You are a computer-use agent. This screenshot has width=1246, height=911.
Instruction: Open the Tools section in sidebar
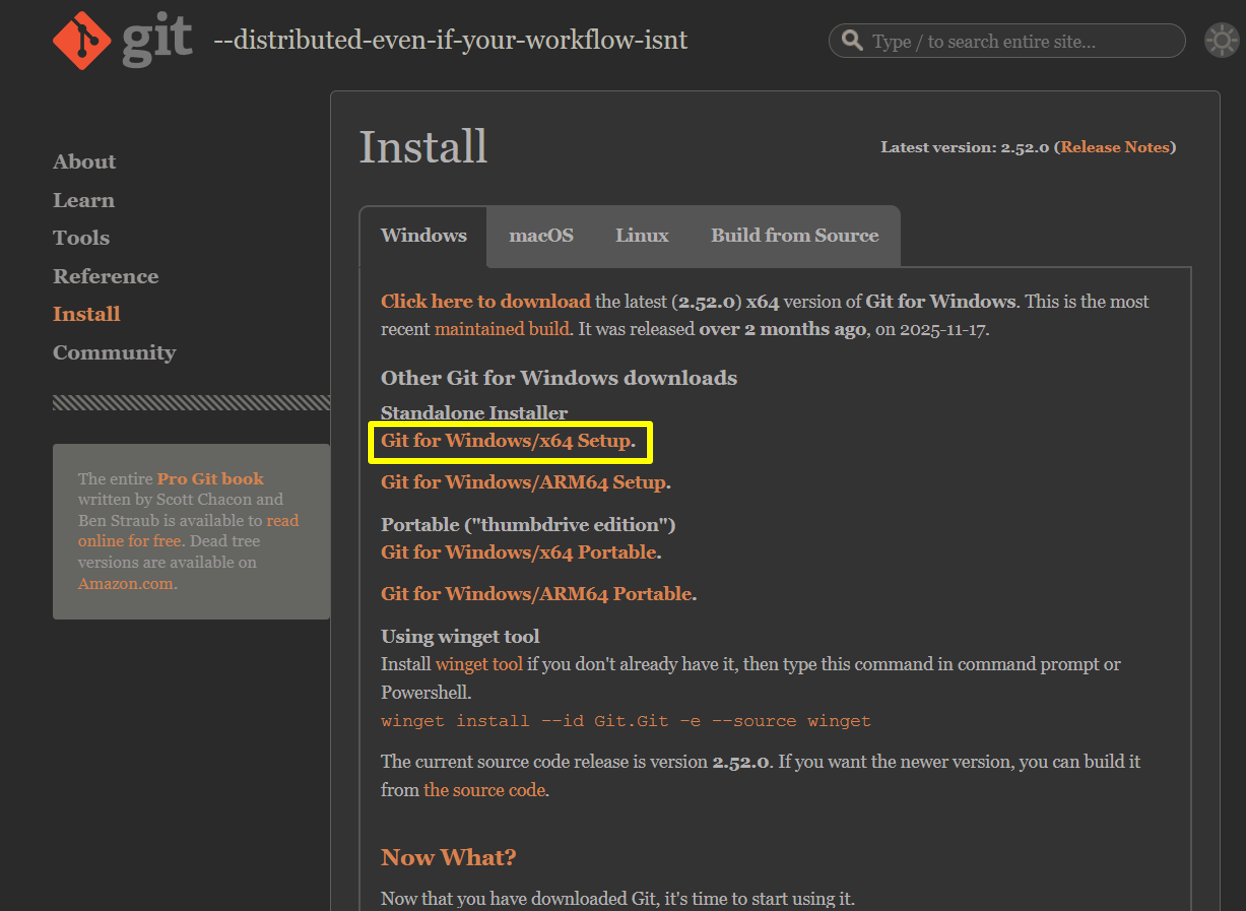tap(81, 238)
